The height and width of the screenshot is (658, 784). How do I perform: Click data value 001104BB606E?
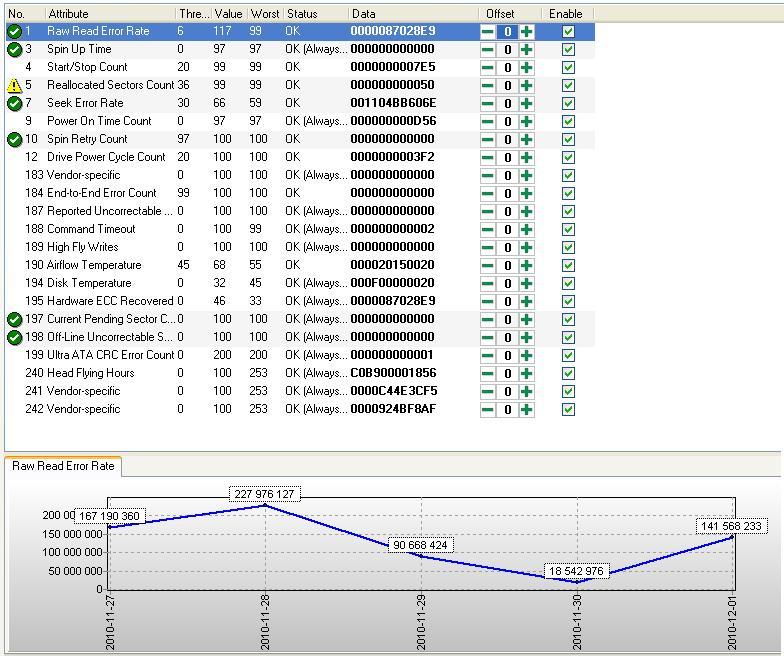point(393,103)
